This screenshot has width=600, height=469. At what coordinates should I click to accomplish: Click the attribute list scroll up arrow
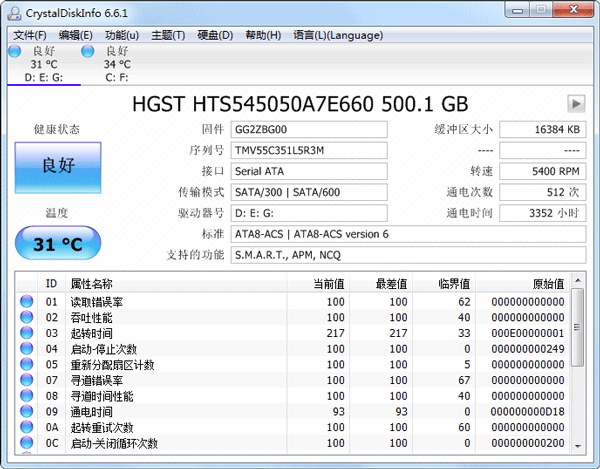[578, 281]
